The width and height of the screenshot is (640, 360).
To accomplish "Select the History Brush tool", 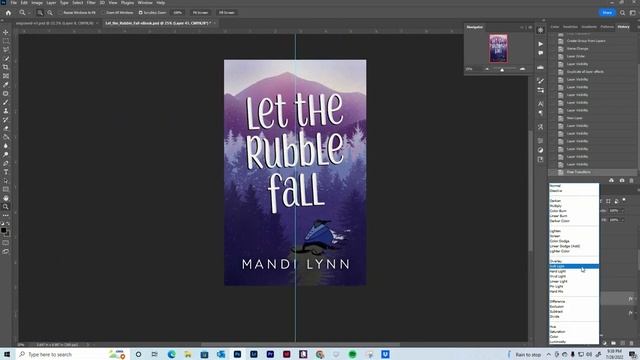I will 6,120.
